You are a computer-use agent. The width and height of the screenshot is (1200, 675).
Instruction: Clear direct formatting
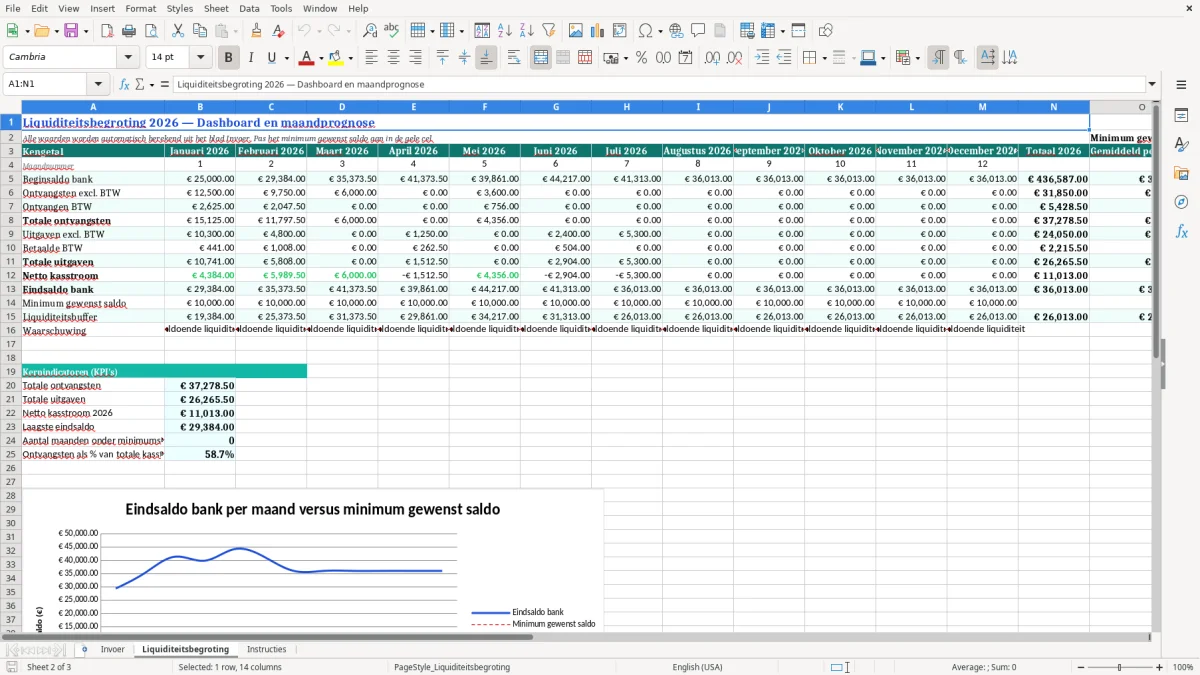[x=278, y=31]
